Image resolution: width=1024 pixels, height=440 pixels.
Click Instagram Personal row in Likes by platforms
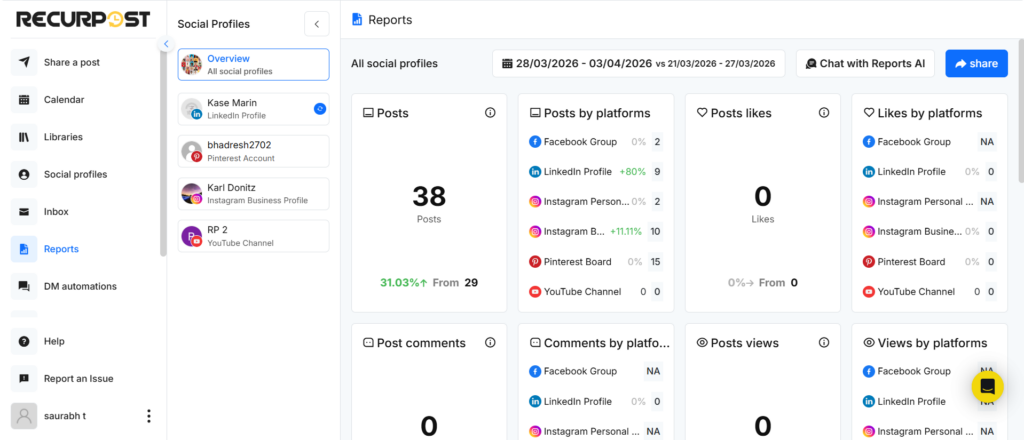tap(930, 202)
